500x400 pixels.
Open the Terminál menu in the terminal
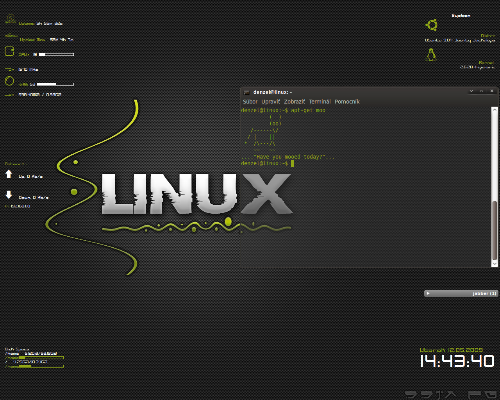coord(320,102)
